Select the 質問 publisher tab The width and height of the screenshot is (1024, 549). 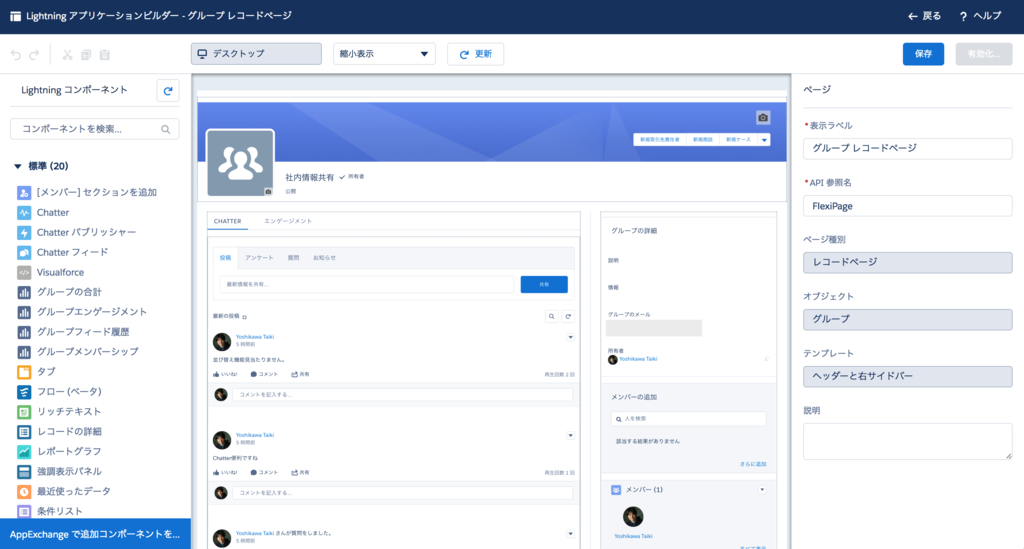(x=293, y=258)
